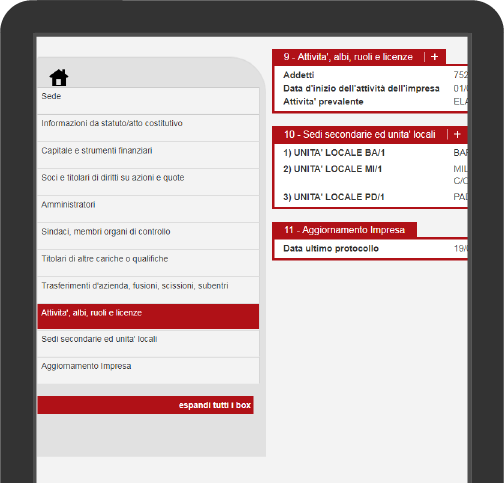504x483 pixels.
Task: Click section header 9 - Attivita', albi, ruoli
Action: (348, 57)
